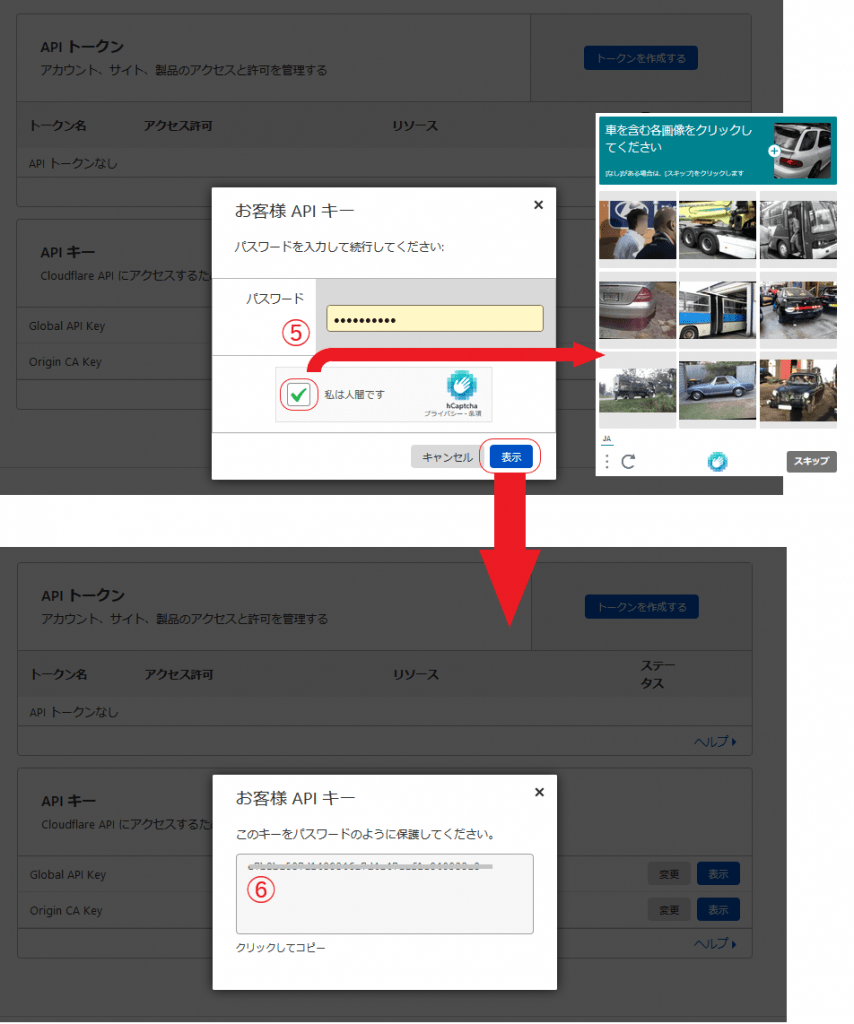Screen dimensions: 854x1024
Task: Expand the ヘルプ link under the lower API token table
Action: click(715, 742)
